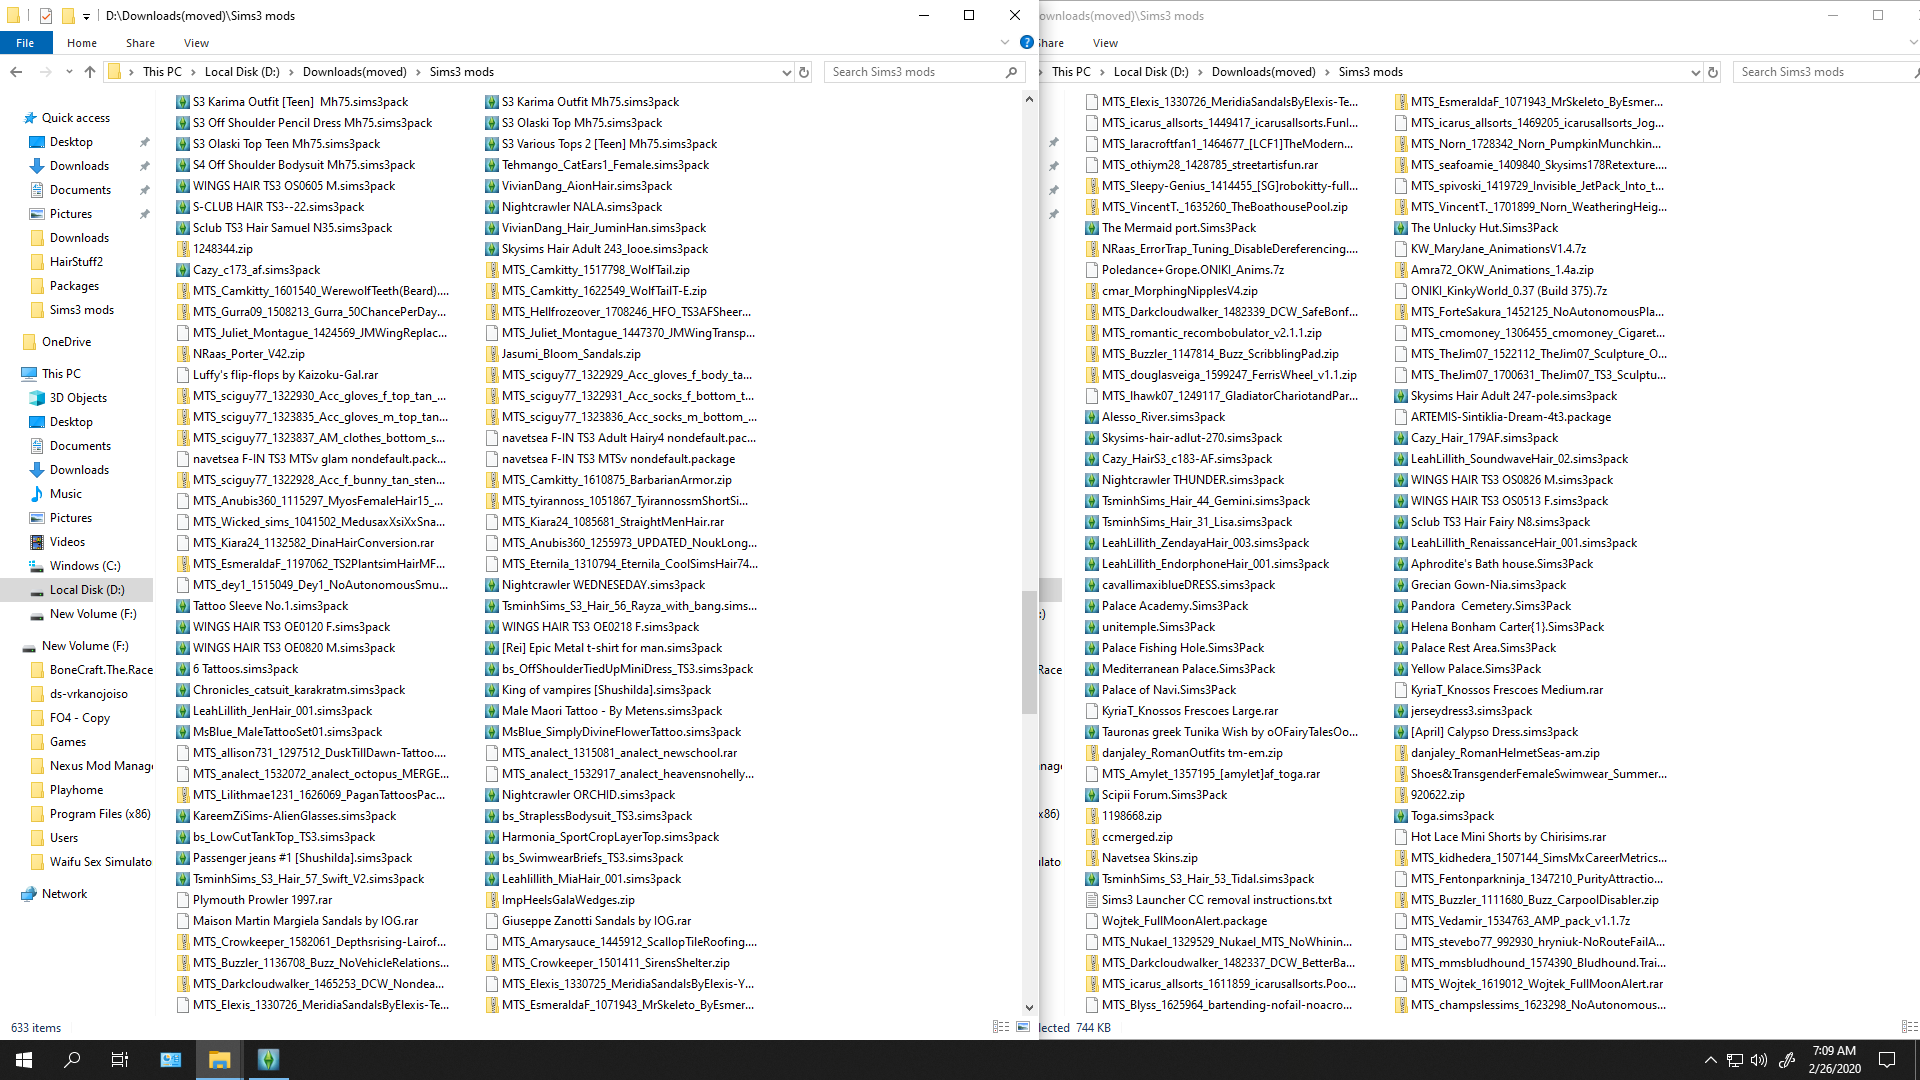Image resolution: width=1920 pixels, height=1080 pixels.
Task: Go up one folder level with Up arrow
Action: (90, 72)
